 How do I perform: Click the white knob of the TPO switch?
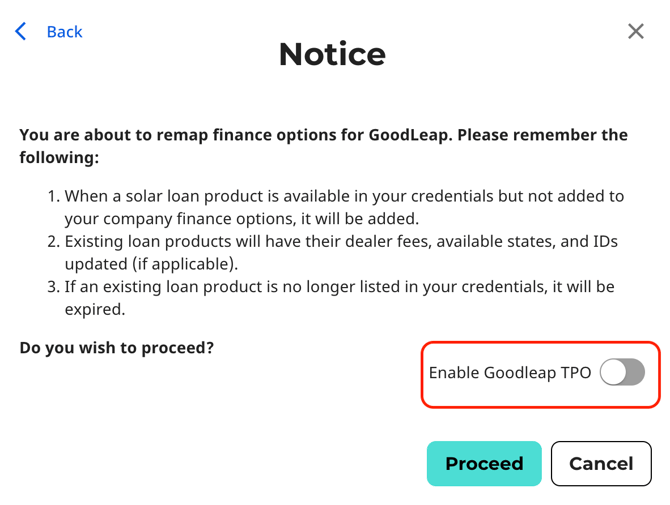(613, 373)
